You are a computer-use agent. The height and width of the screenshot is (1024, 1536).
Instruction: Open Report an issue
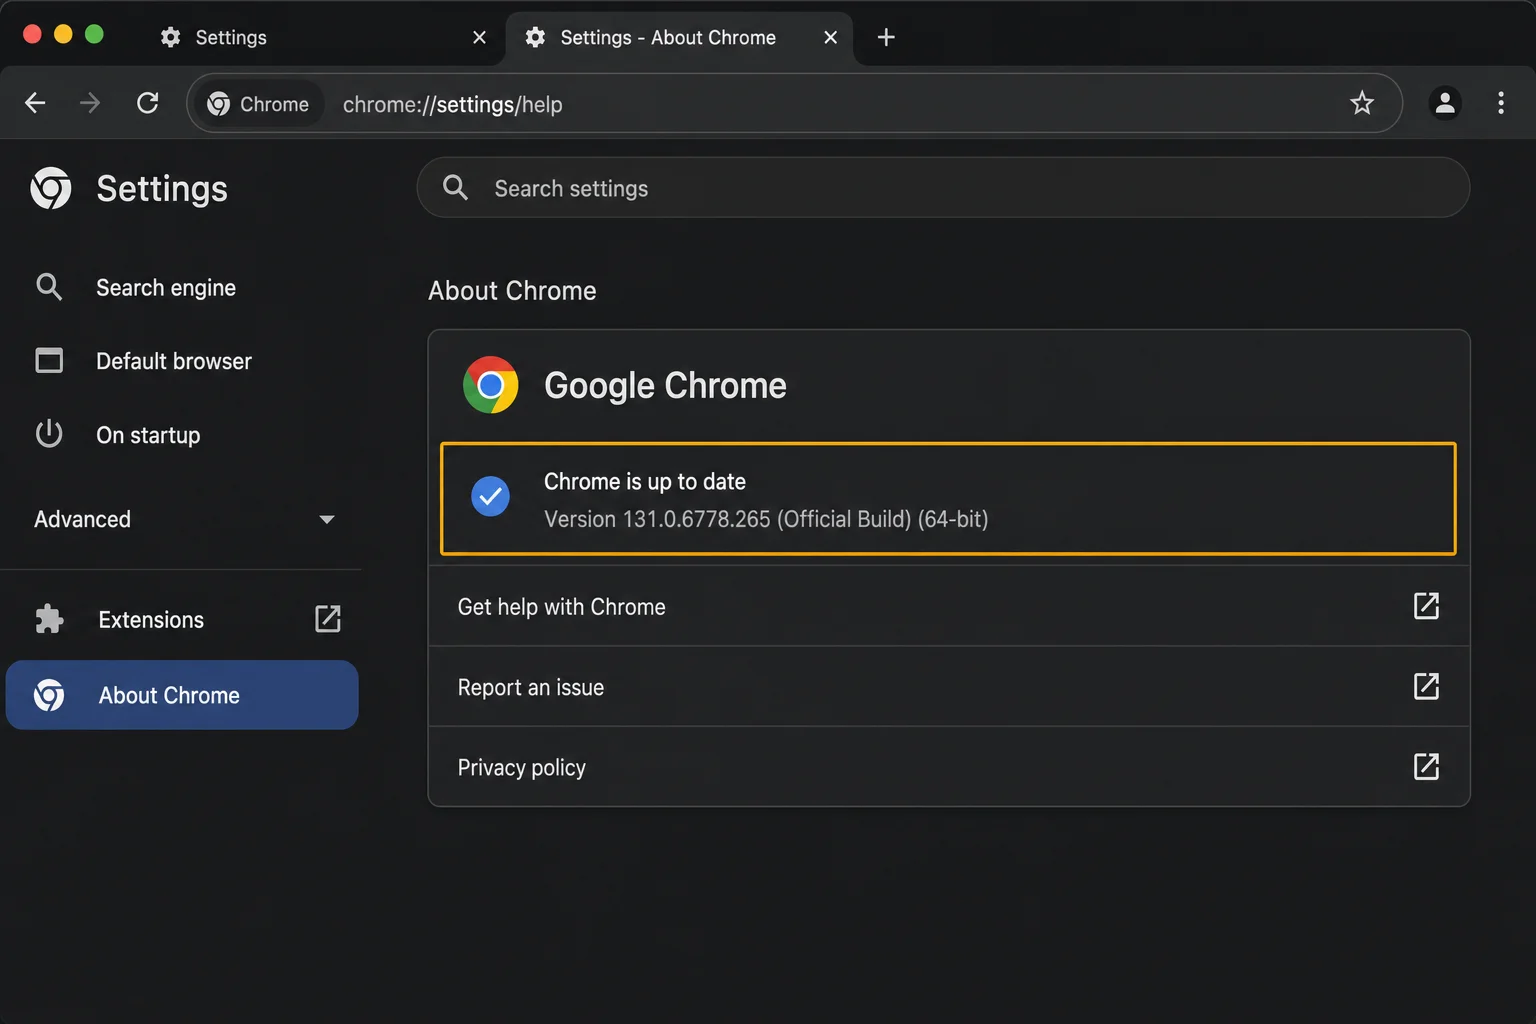[x=949, y=687]
